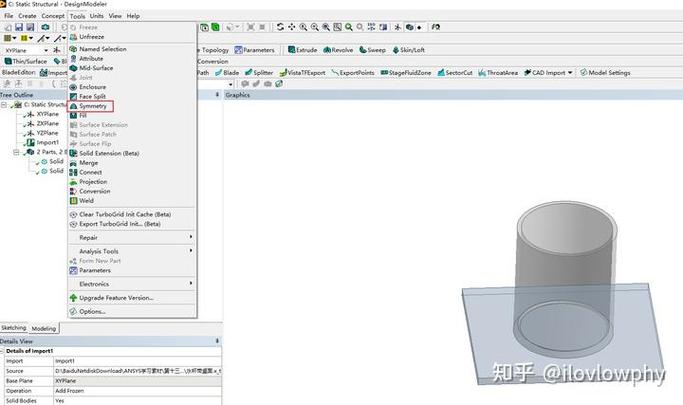Click the Operation Add Frozen field
The height and width of the screenshot is (405, 683).
point(137,391)
